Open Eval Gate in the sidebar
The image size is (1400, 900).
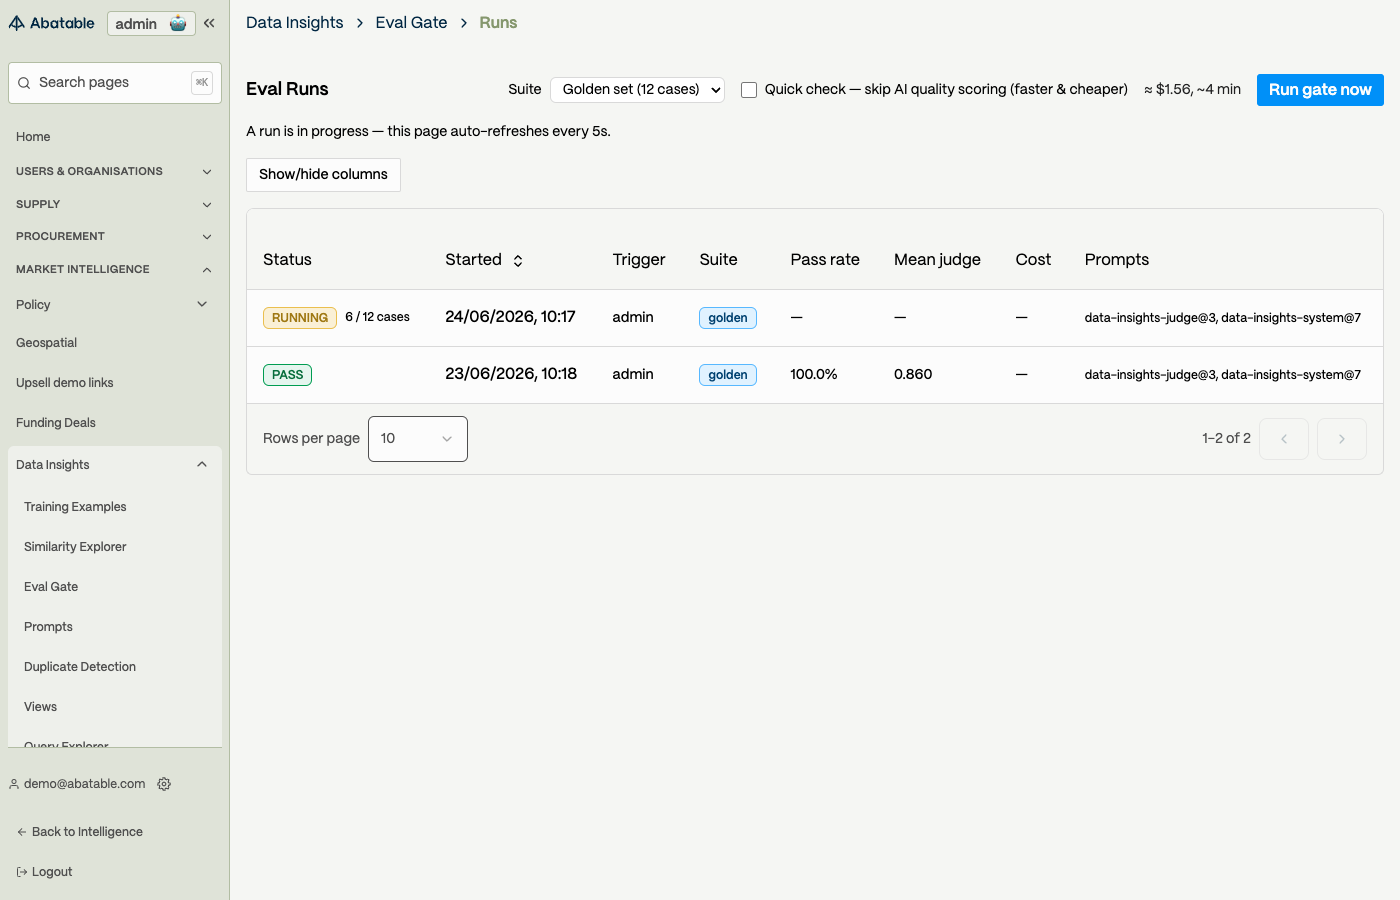point(51,587)
